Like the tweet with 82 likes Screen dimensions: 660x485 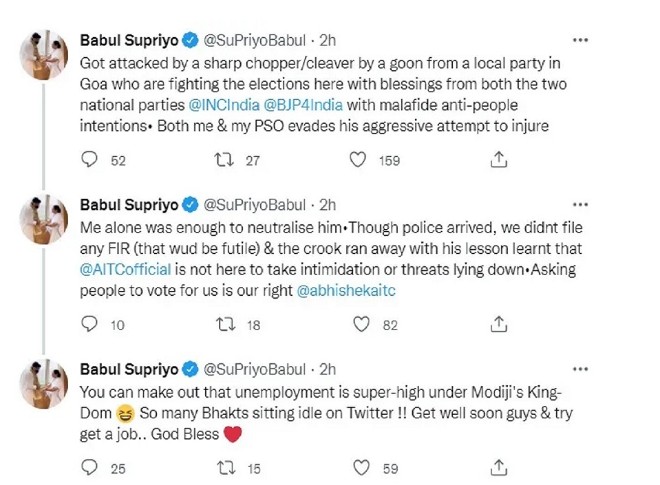click(x=357, y=324)
